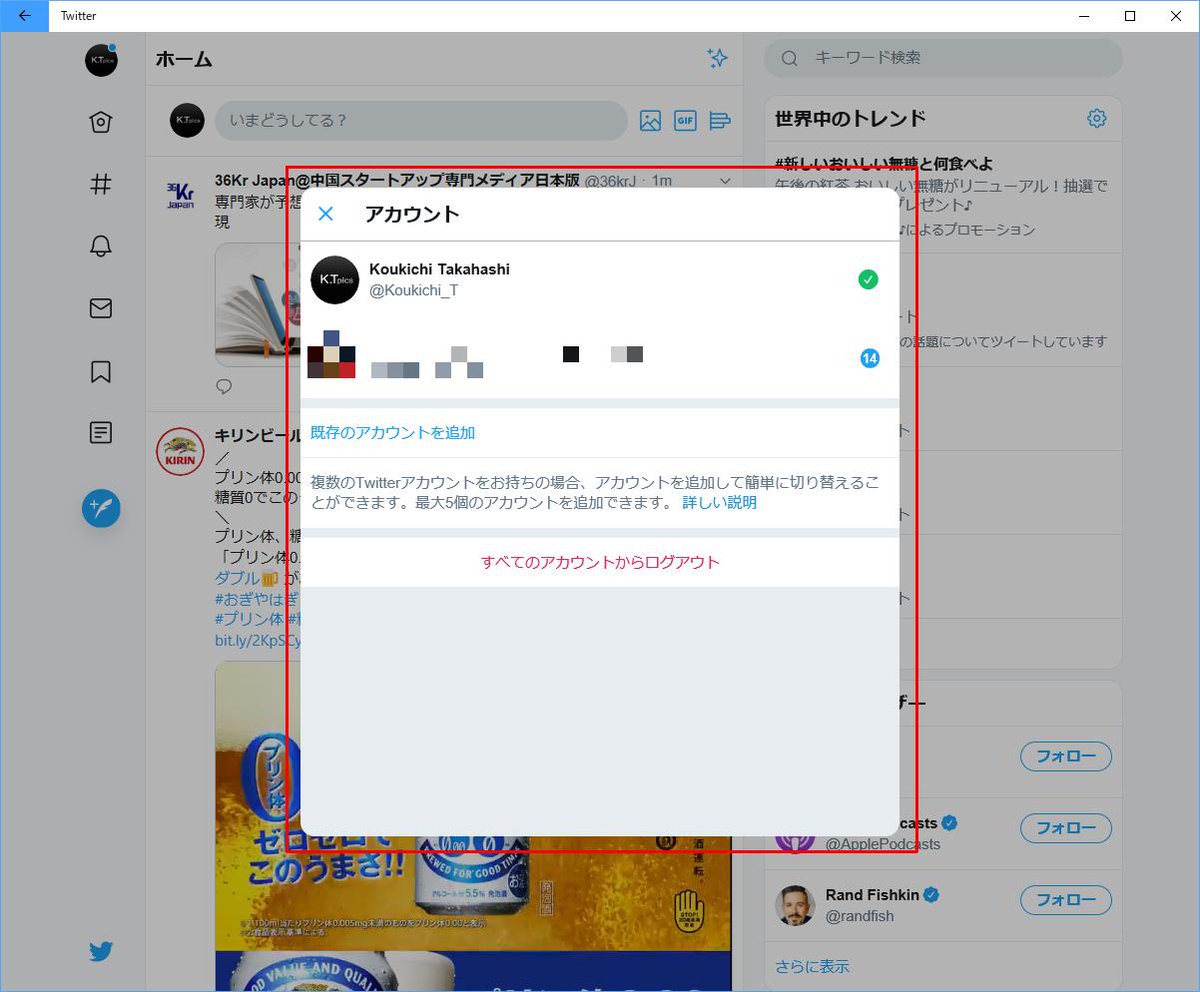The height and width of the screenshot is (992, 1200).
Task: Open the Explore hashtag icon
Action: 101,184
